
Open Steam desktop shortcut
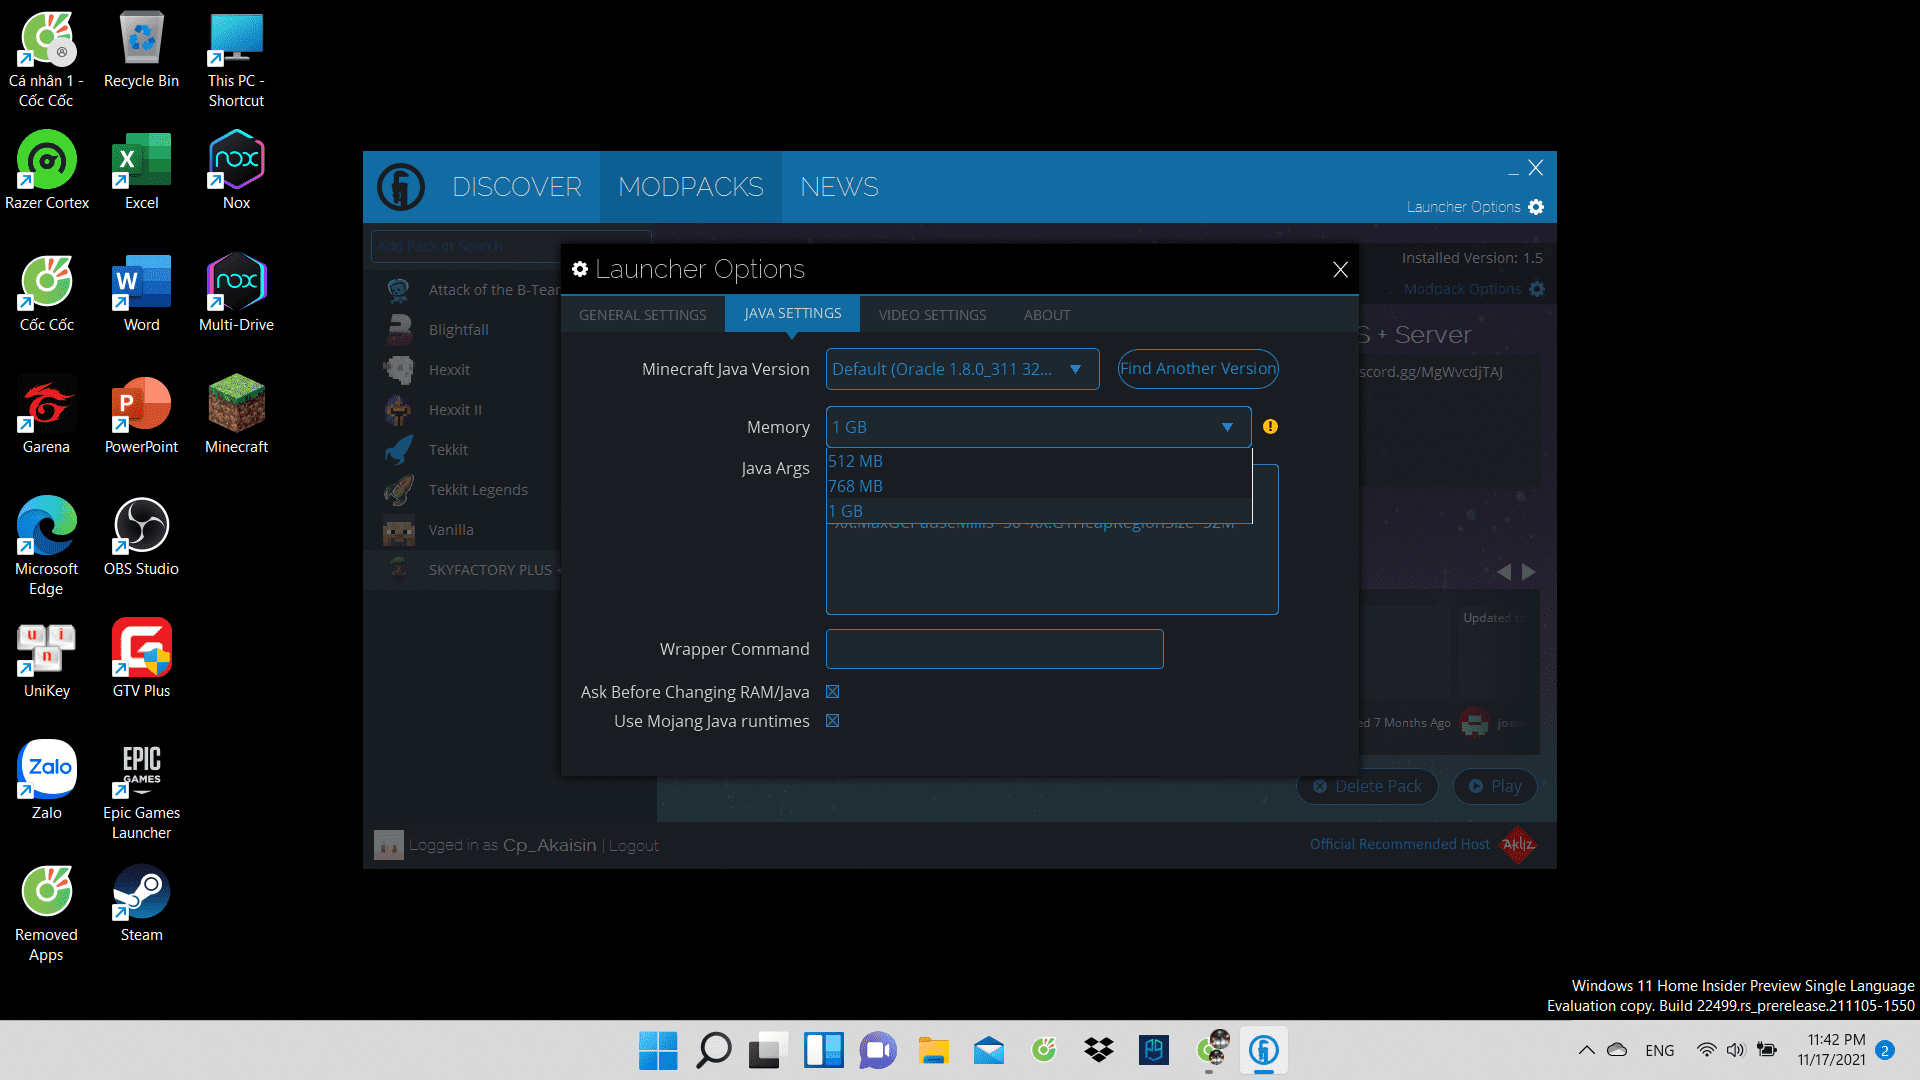141,892
